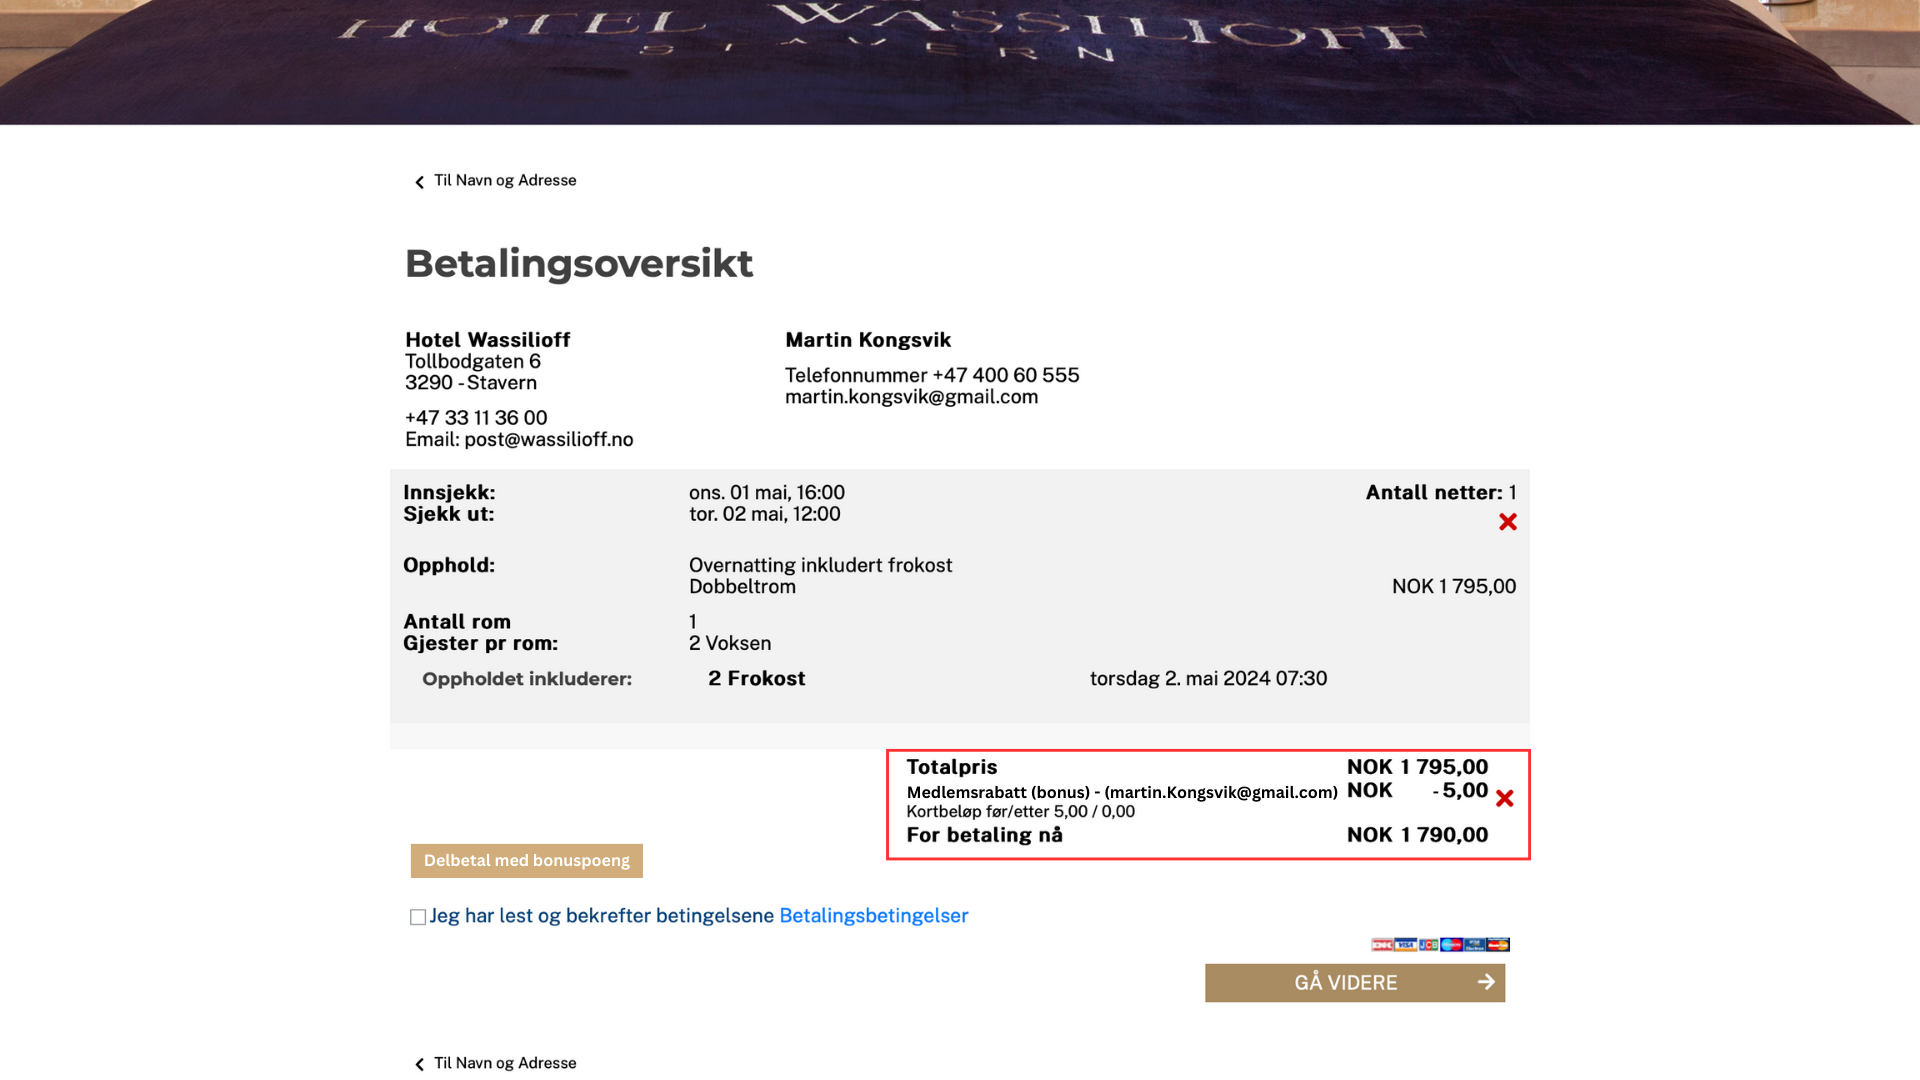Click the Maestro card logo
The image size is (1920, 1080).
(x=1451, y=944)
